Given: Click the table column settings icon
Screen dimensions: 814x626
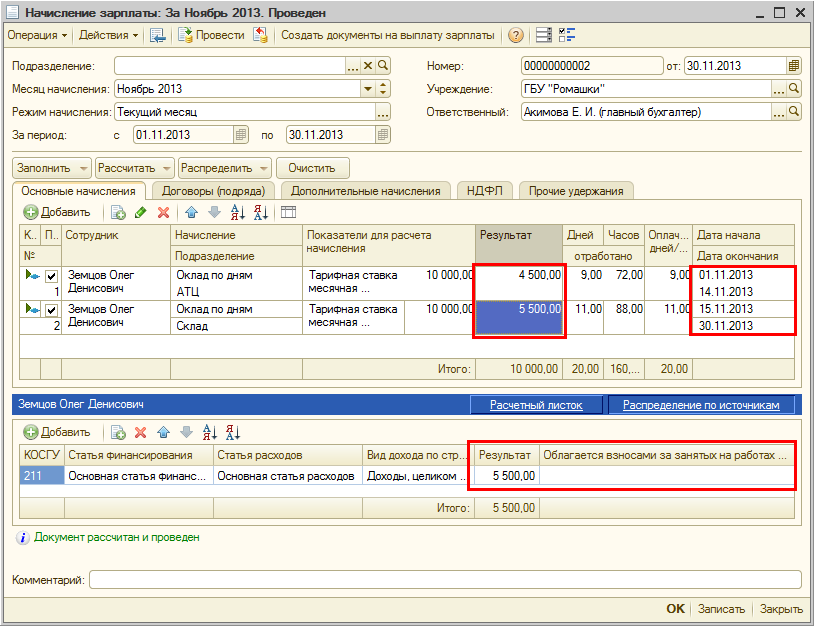Looking at the screenshot, I should pos(288,212).
